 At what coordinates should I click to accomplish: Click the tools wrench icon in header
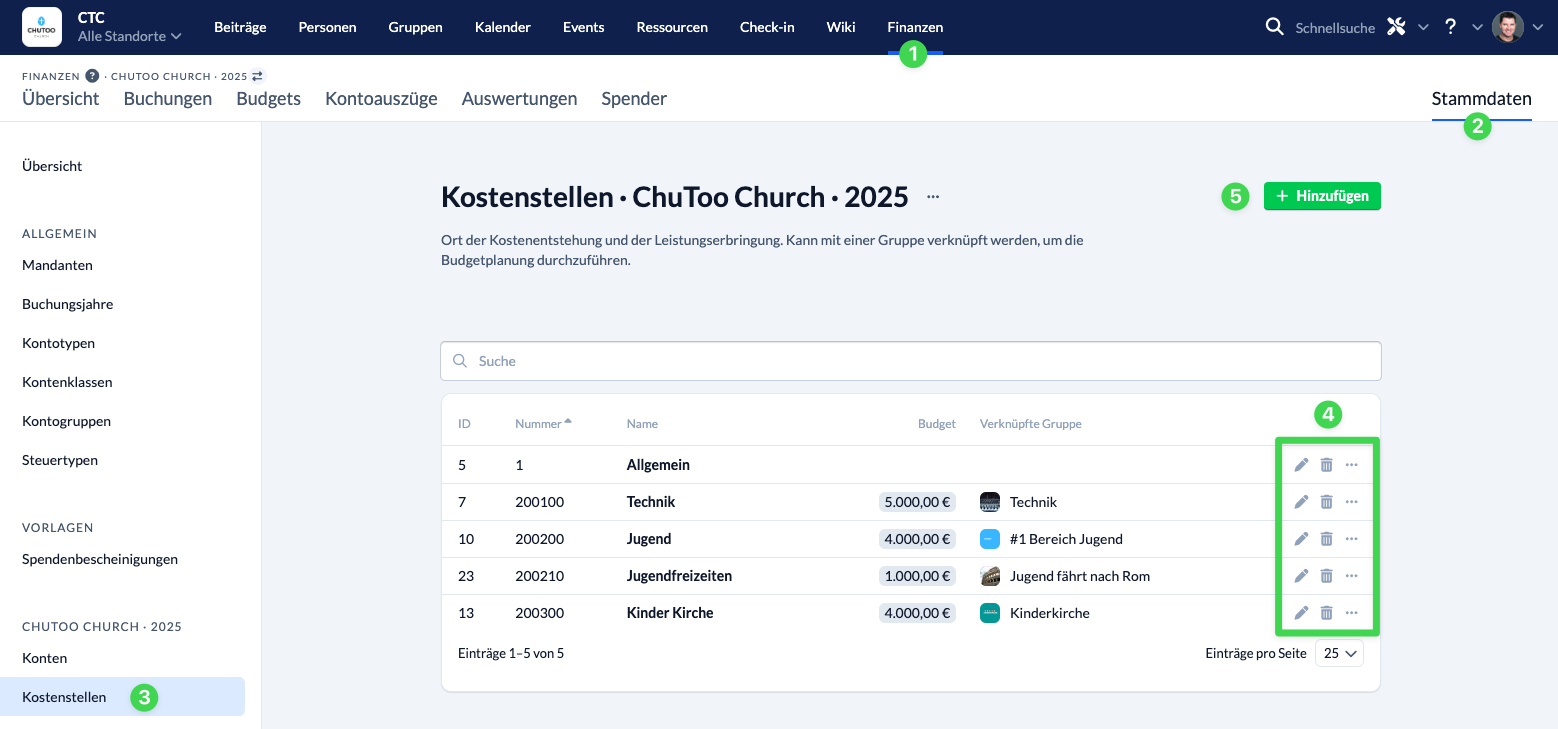click(x=1395, y=27)
